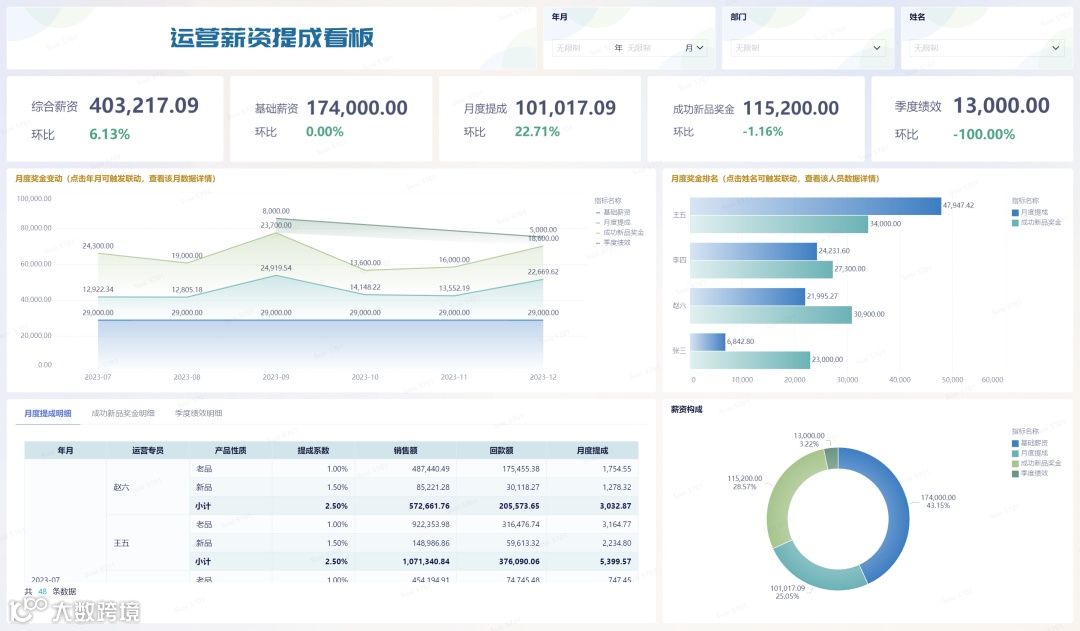Click the 回款额 table column header

point(501,451)
